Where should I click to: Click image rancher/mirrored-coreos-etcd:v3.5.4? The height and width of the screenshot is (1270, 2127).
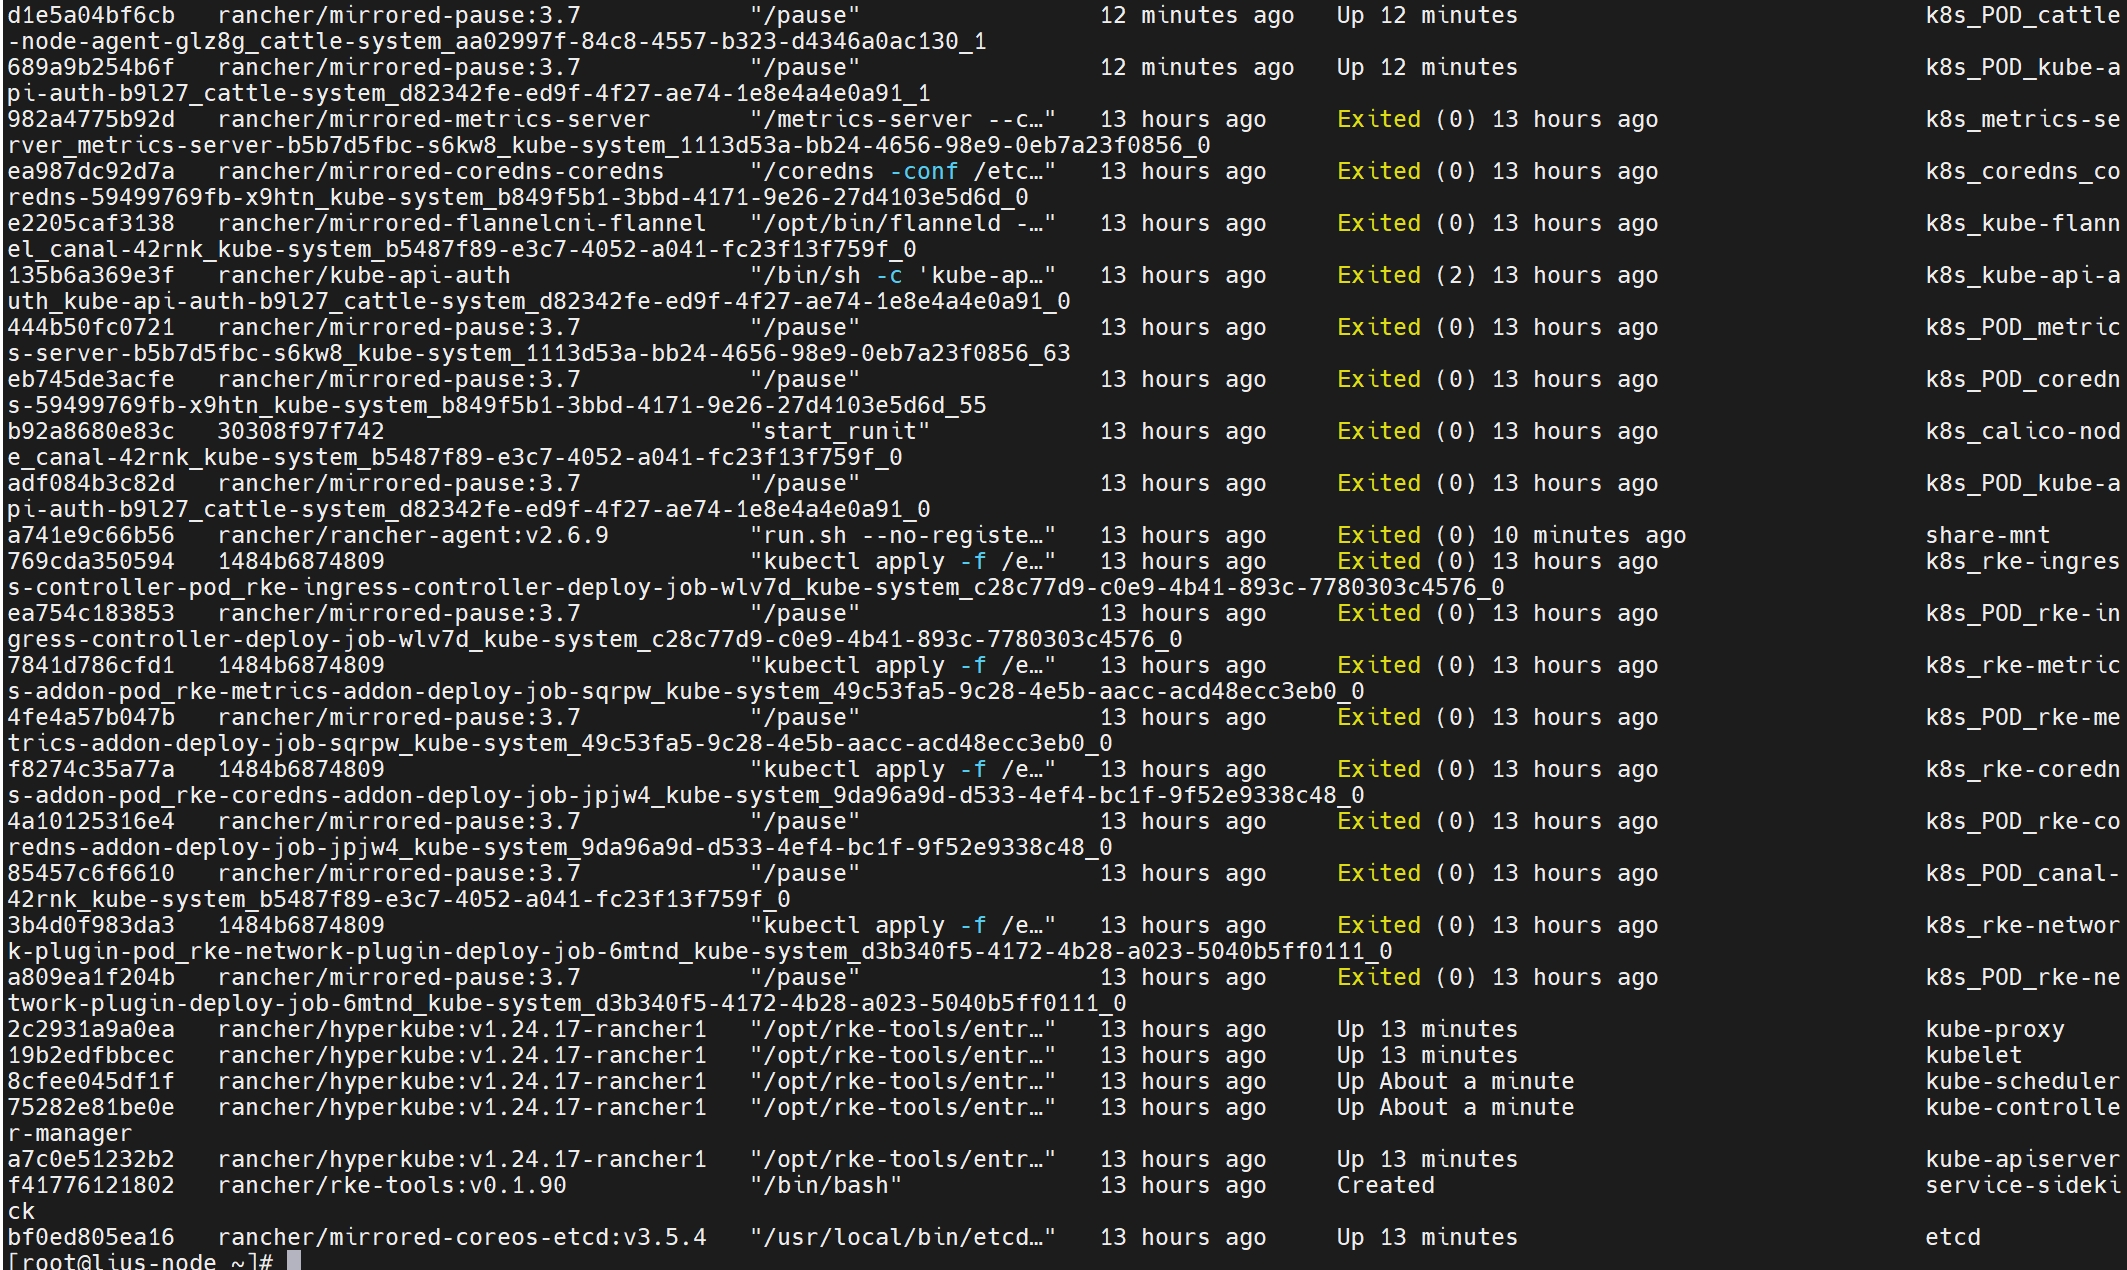pyautogui.click(x=462, y=1238)
